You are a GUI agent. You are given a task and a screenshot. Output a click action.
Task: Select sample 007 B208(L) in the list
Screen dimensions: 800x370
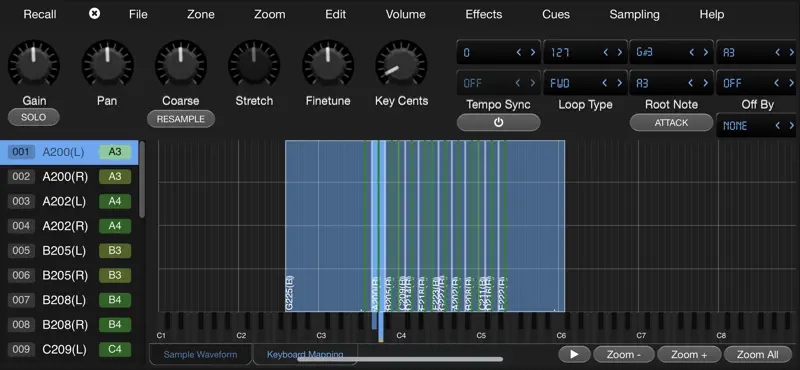click(x=69, y=300)
